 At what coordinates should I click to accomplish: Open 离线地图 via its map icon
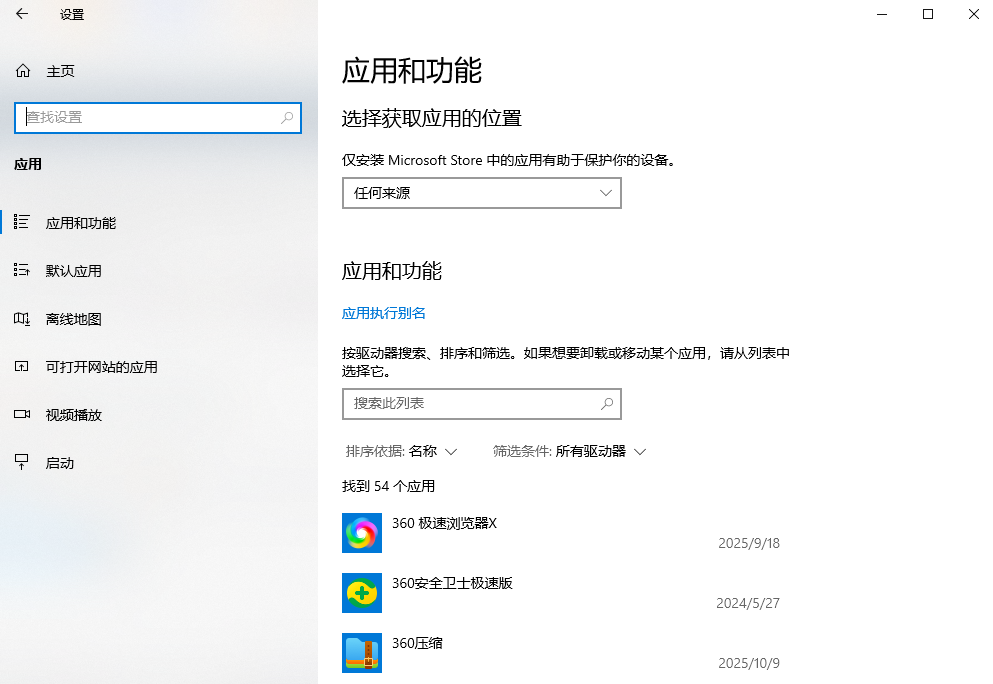(22, 318)
